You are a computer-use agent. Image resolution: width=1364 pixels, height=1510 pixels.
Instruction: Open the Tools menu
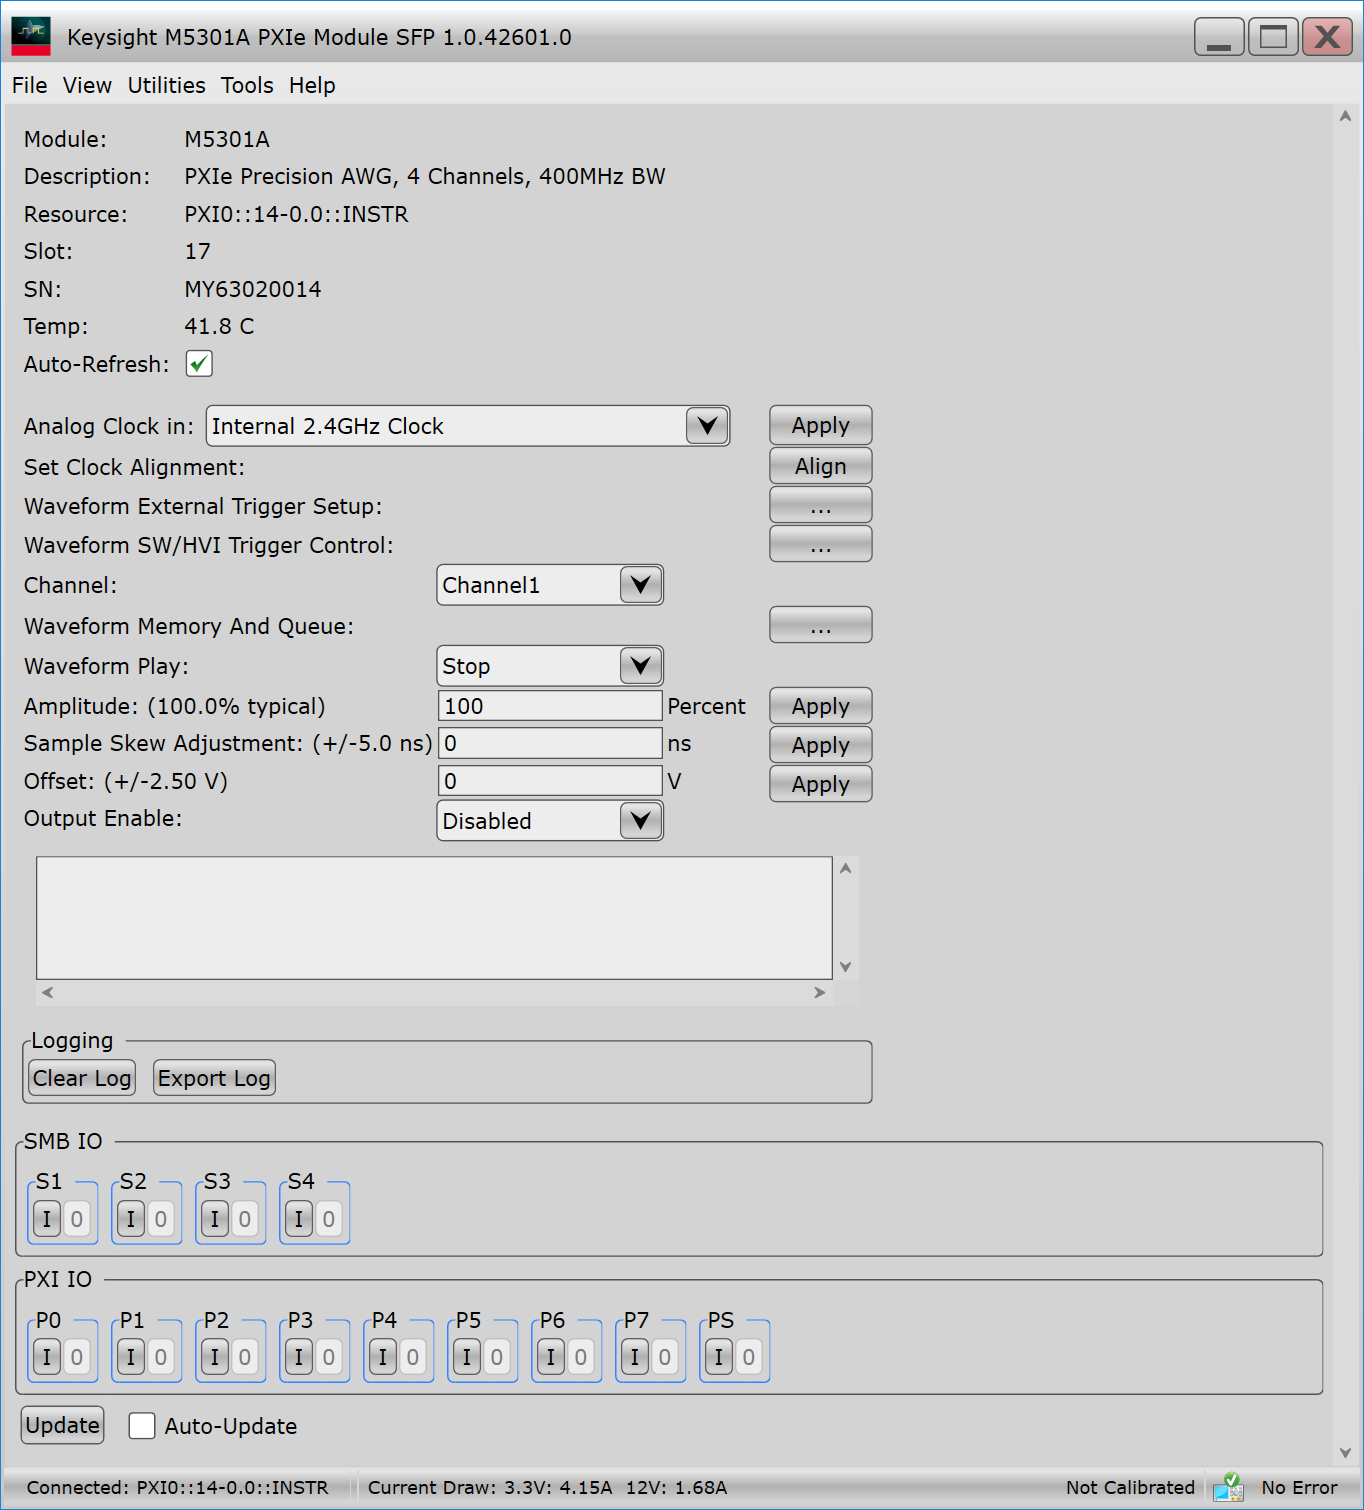(247, 86)
